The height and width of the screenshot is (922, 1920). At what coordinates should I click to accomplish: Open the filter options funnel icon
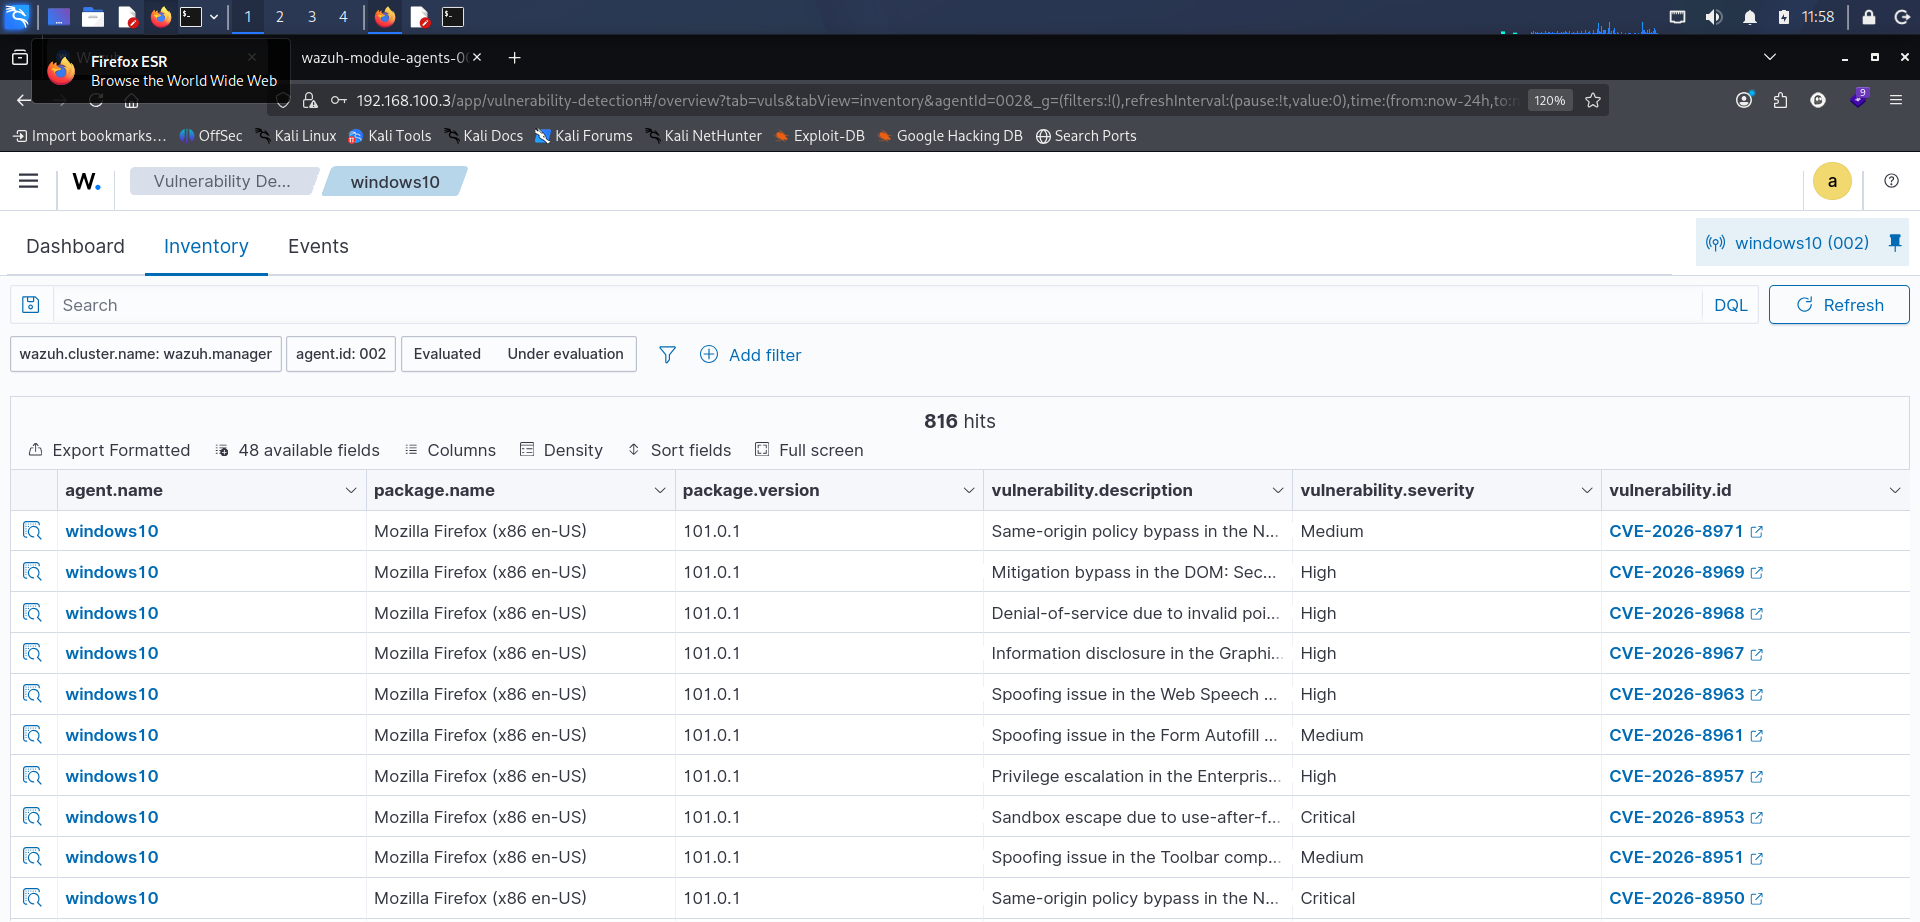point(667,355)
